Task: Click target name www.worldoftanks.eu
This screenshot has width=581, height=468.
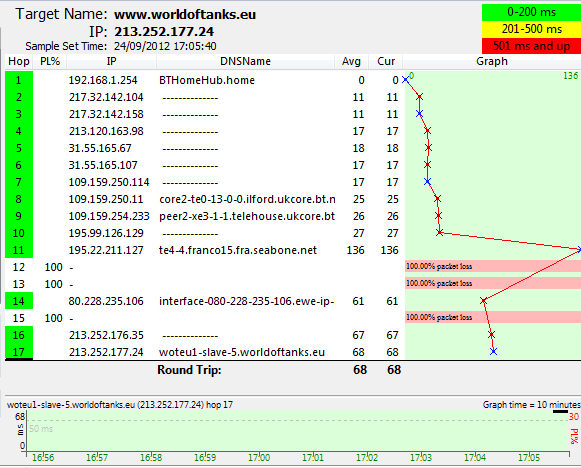Action: coord(185,14)
